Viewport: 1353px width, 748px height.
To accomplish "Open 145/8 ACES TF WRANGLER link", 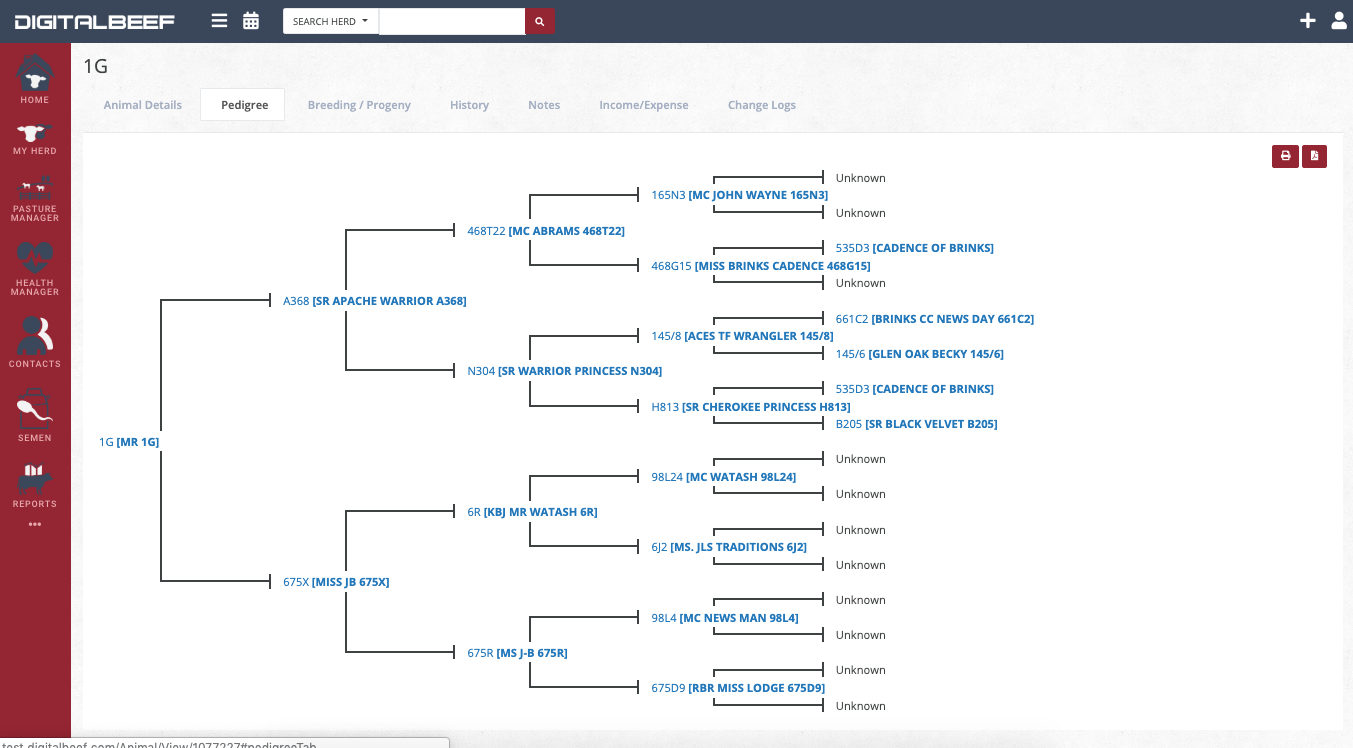I will 742,336.
